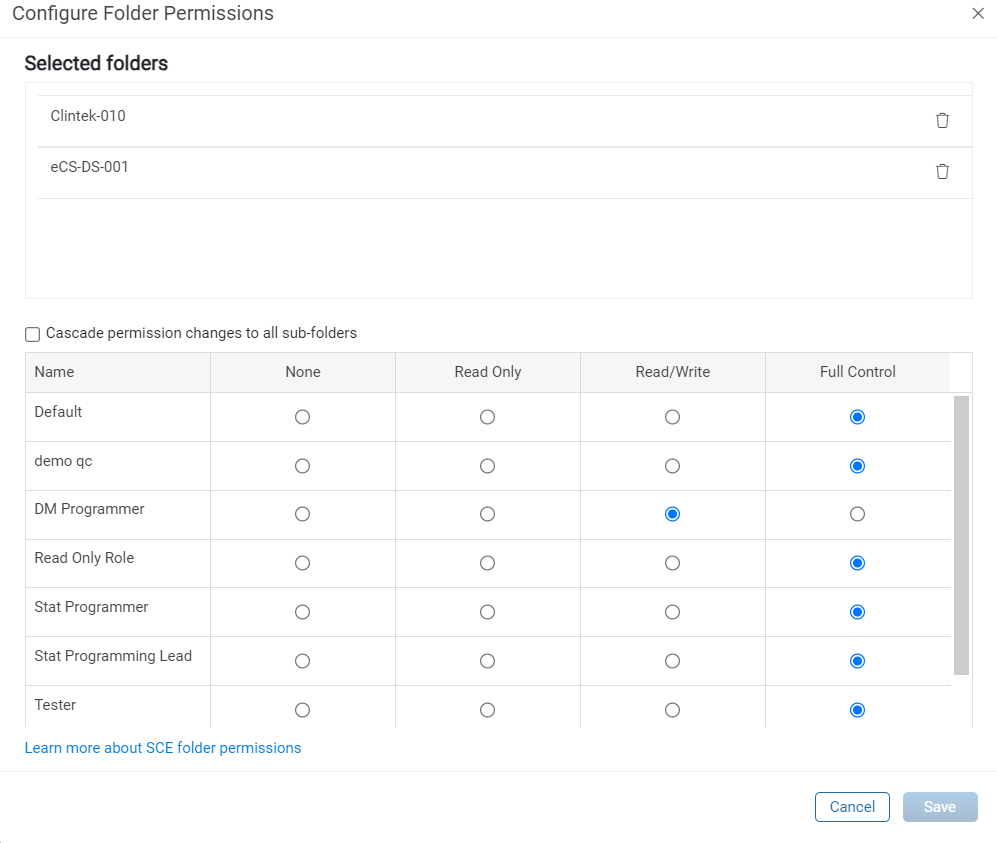Select Full Control for Tester

(x=858, y=710)
